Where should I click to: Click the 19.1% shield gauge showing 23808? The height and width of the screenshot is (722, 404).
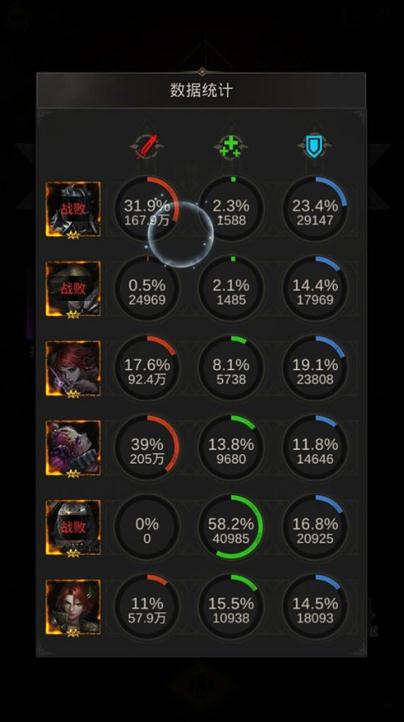point(315,368)
